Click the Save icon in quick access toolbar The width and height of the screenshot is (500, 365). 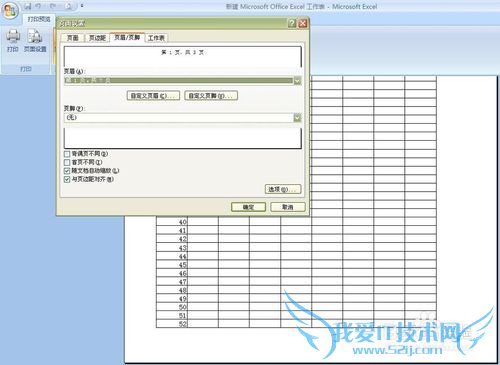(28, 6)
